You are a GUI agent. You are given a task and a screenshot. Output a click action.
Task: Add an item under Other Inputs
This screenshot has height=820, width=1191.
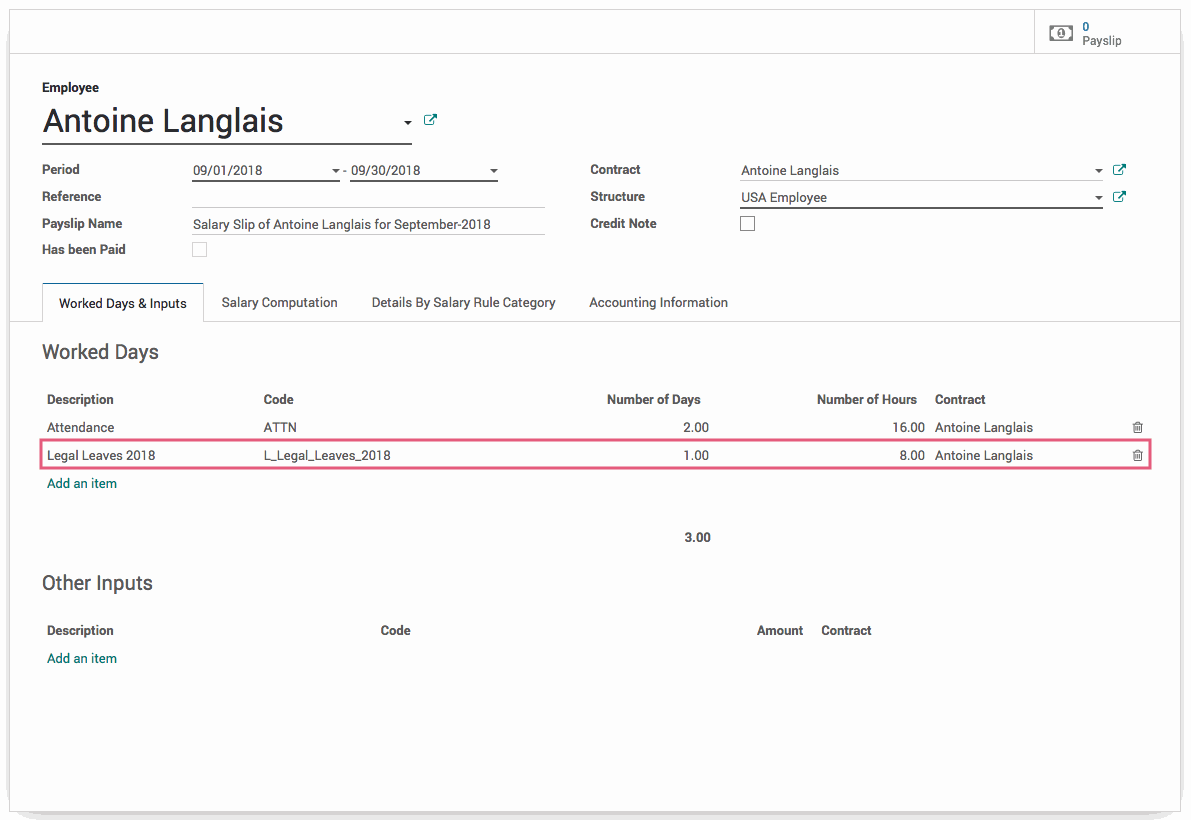click(x=82, y=658)
